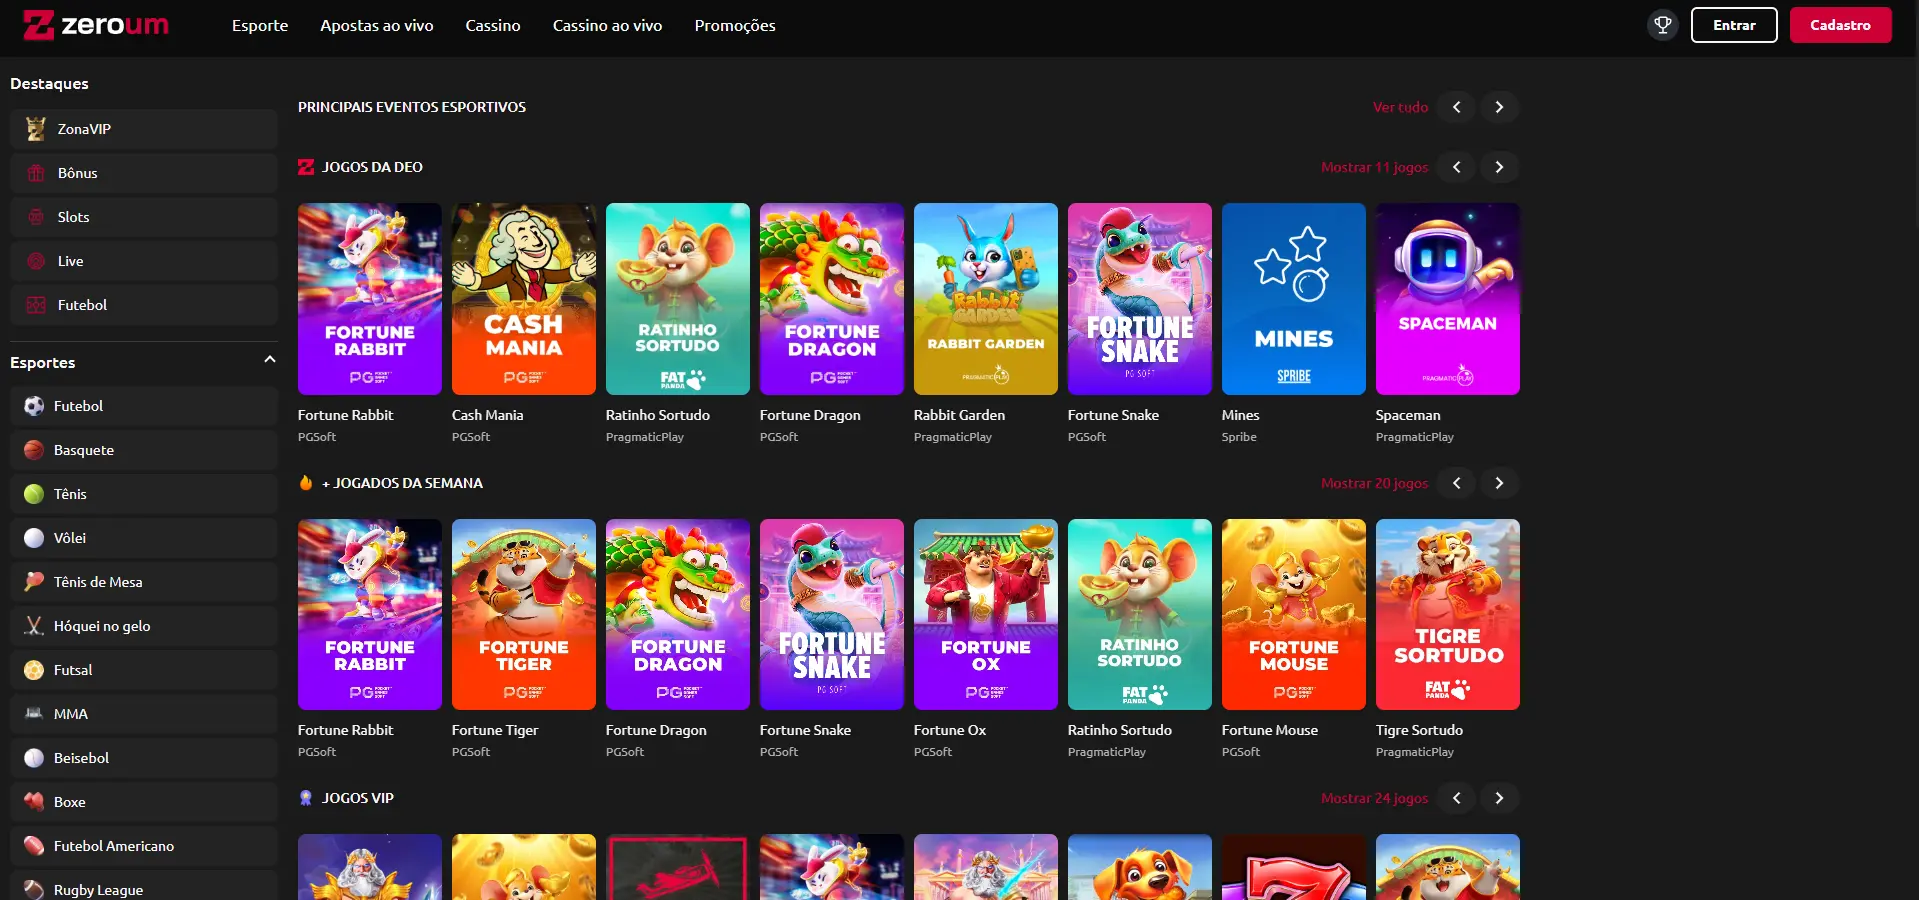The image size is (1919, 900).
Task: Choose Hóquei no gelo sport
Action: 144,626
